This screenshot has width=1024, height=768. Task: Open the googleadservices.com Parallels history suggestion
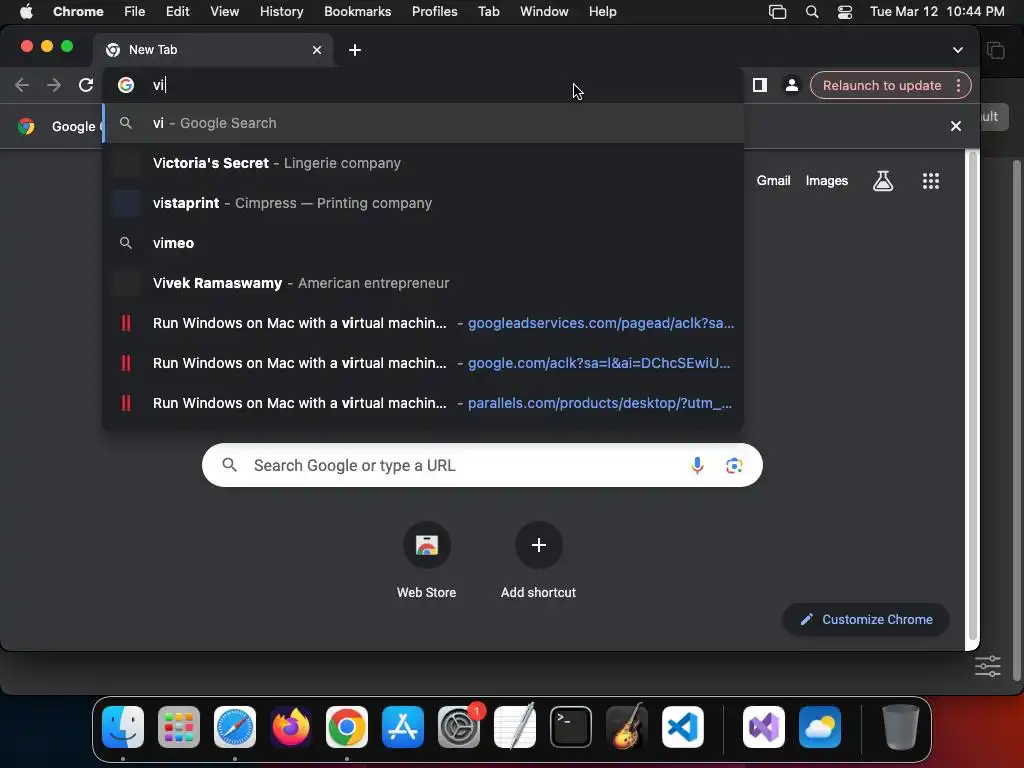coord(423,323)
